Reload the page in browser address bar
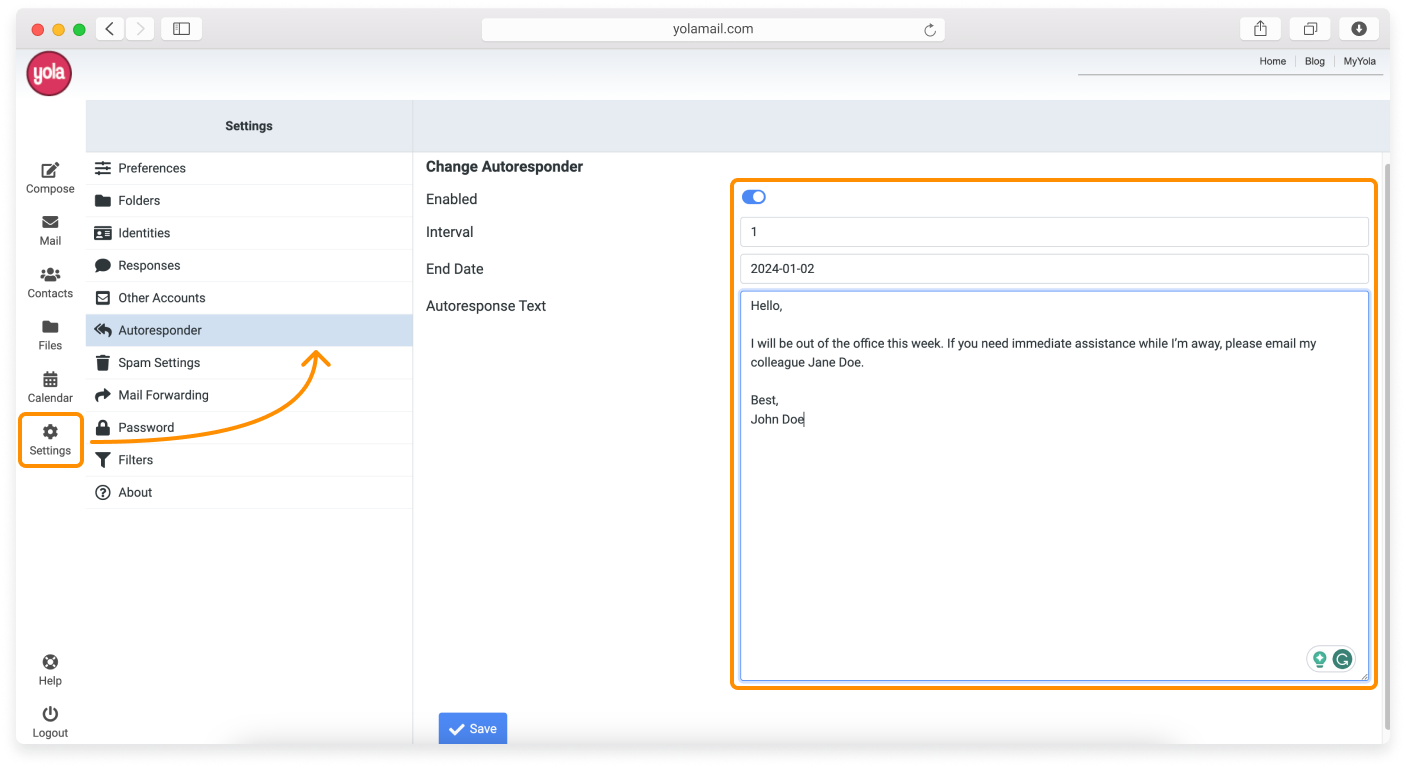1406x768 pixels. [x=929, y=30]
